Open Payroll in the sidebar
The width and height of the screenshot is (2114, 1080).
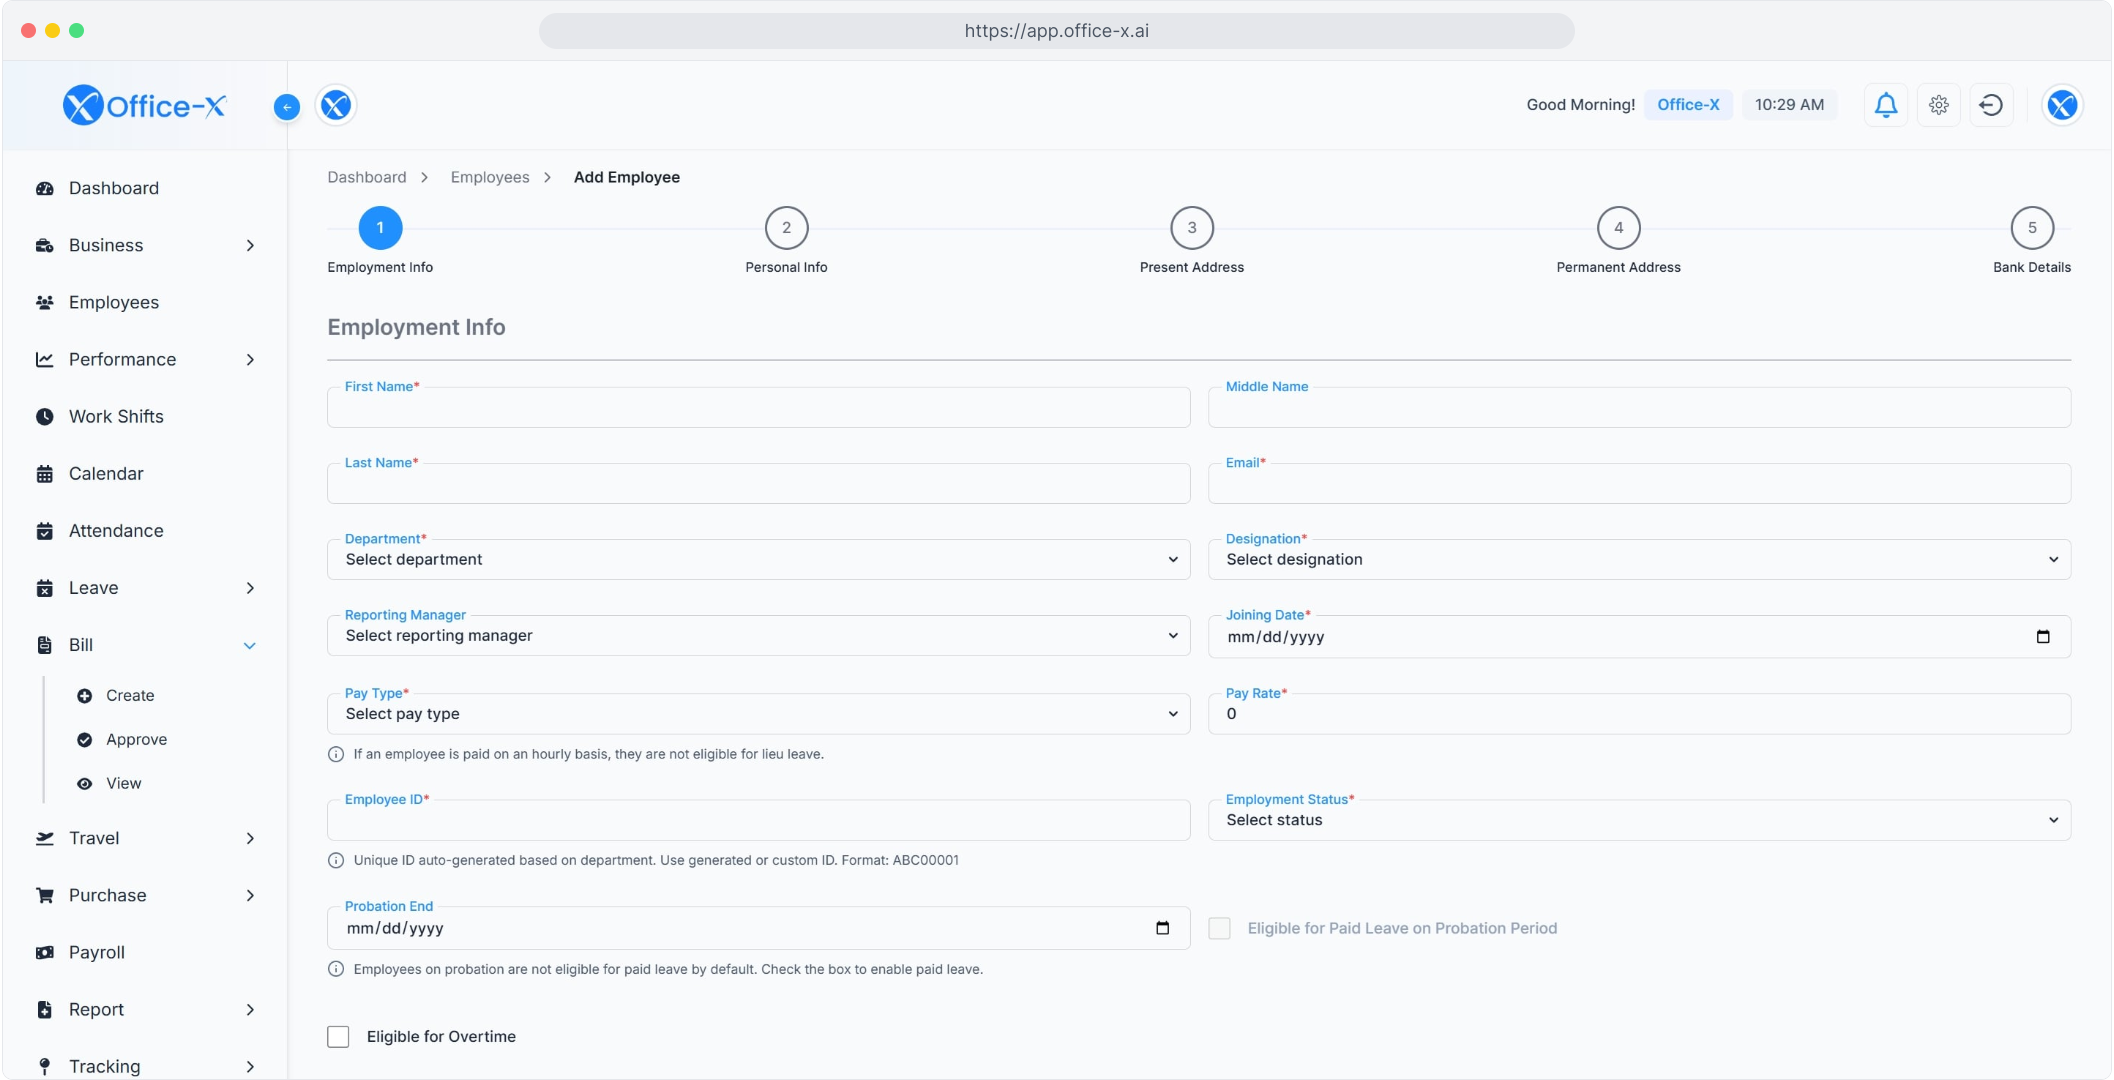tap(97, 953)
